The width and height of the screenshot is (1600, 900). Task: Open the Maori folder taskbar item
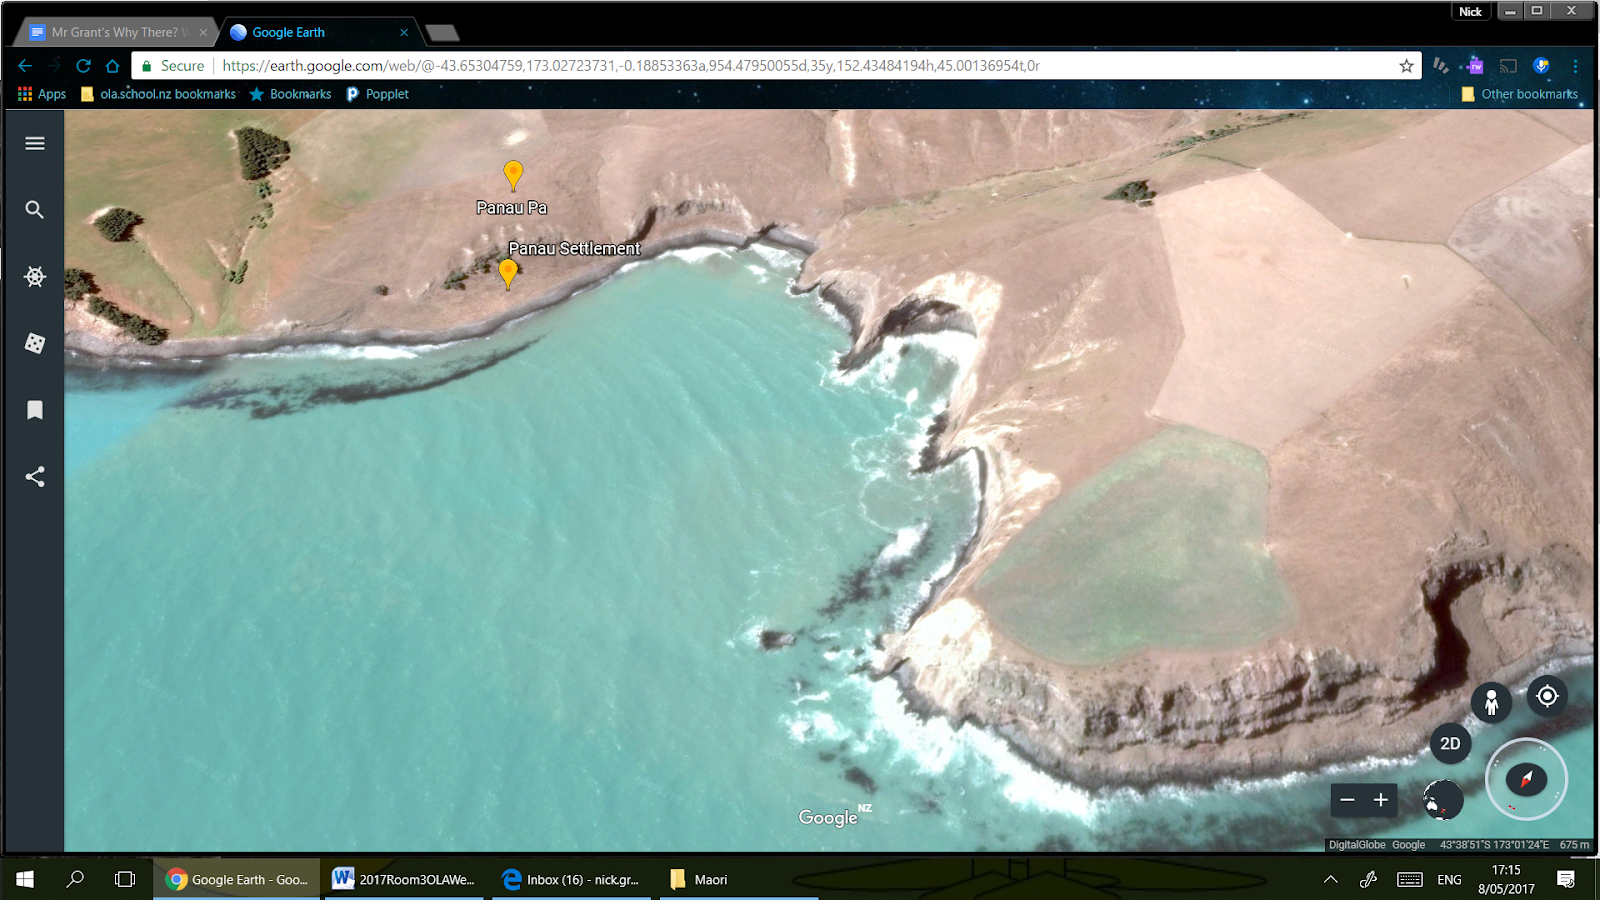click(739, 879)
